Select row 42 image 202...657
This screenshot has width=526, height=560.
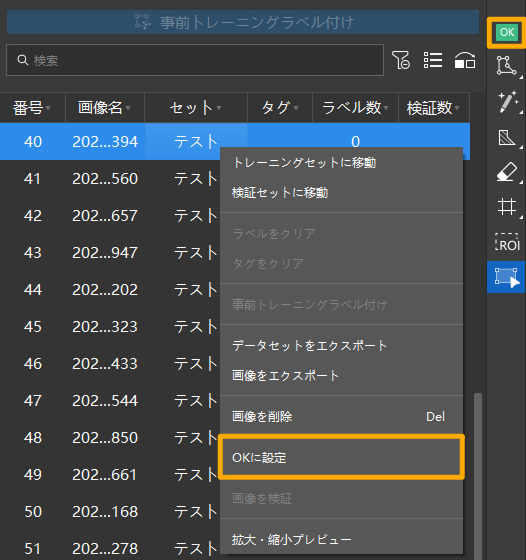pos(105,216)
